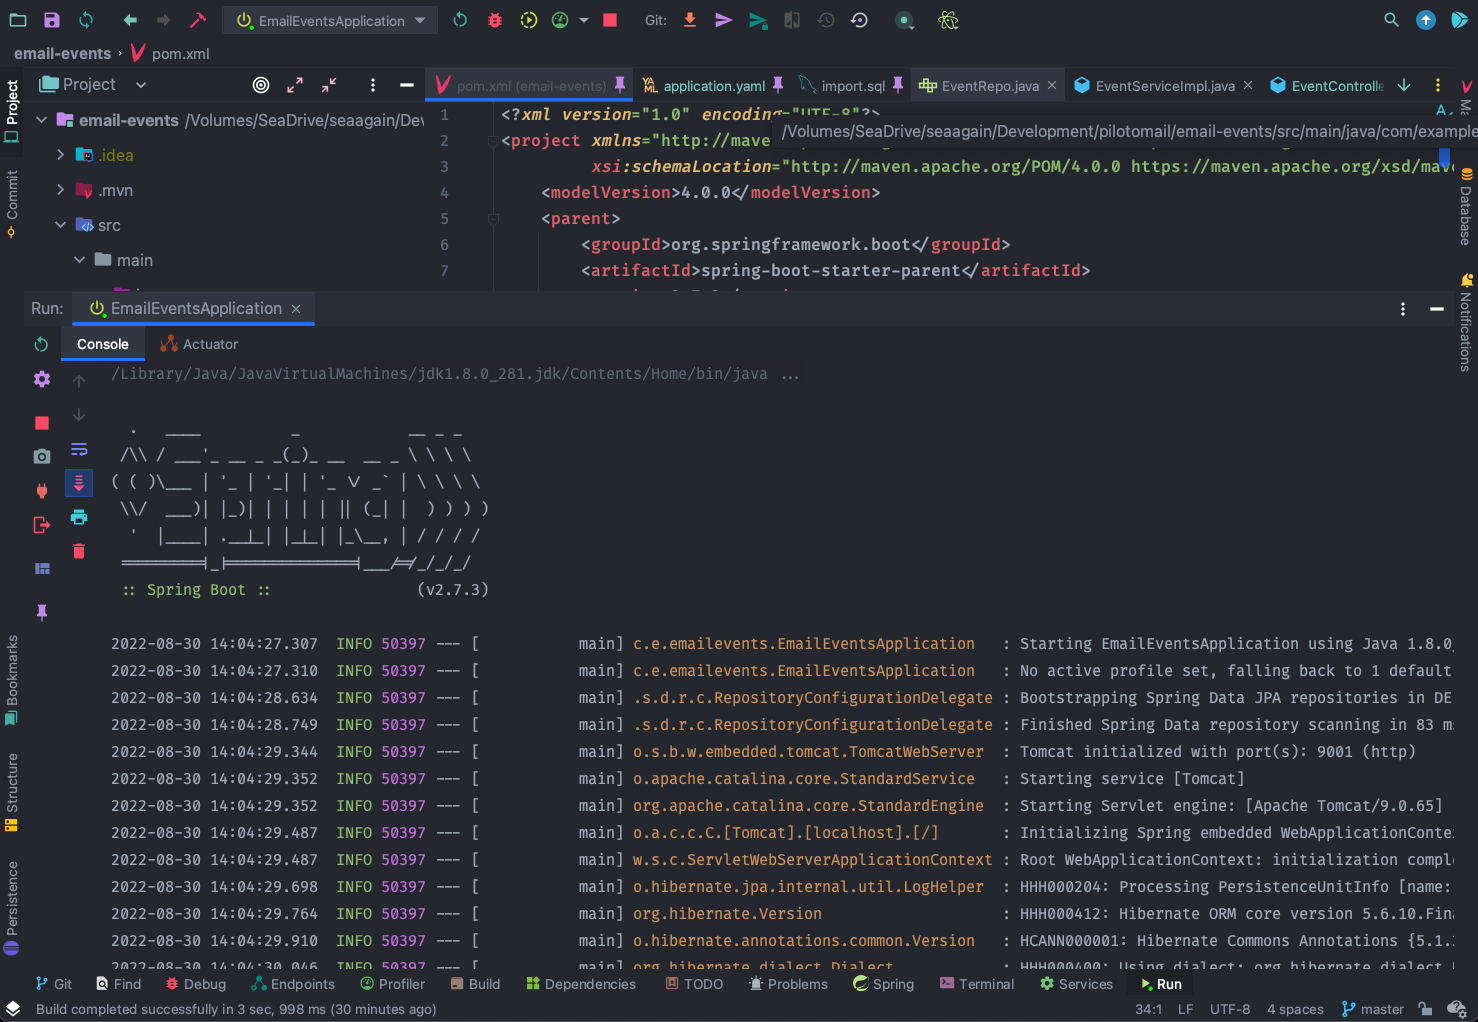Image resolution: width=1478 pixels, height=1022 pixels.
Task: Click master branch in status bar
Action: (1372, 1009)
